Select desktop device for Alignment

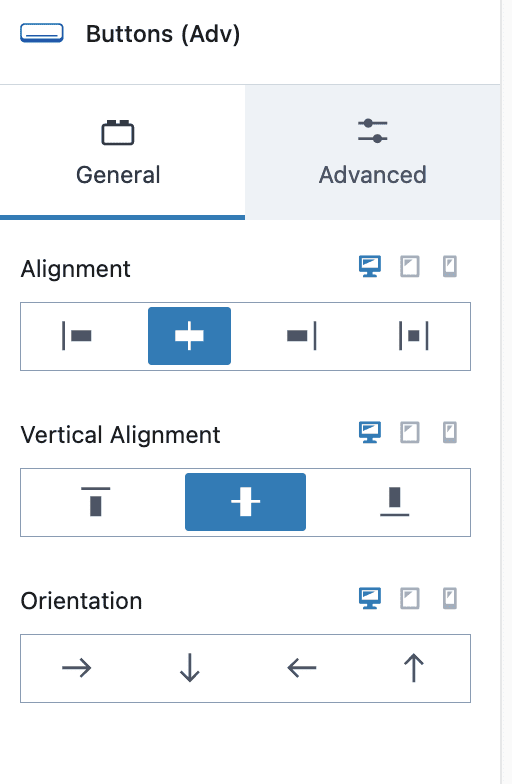point(370,266)
